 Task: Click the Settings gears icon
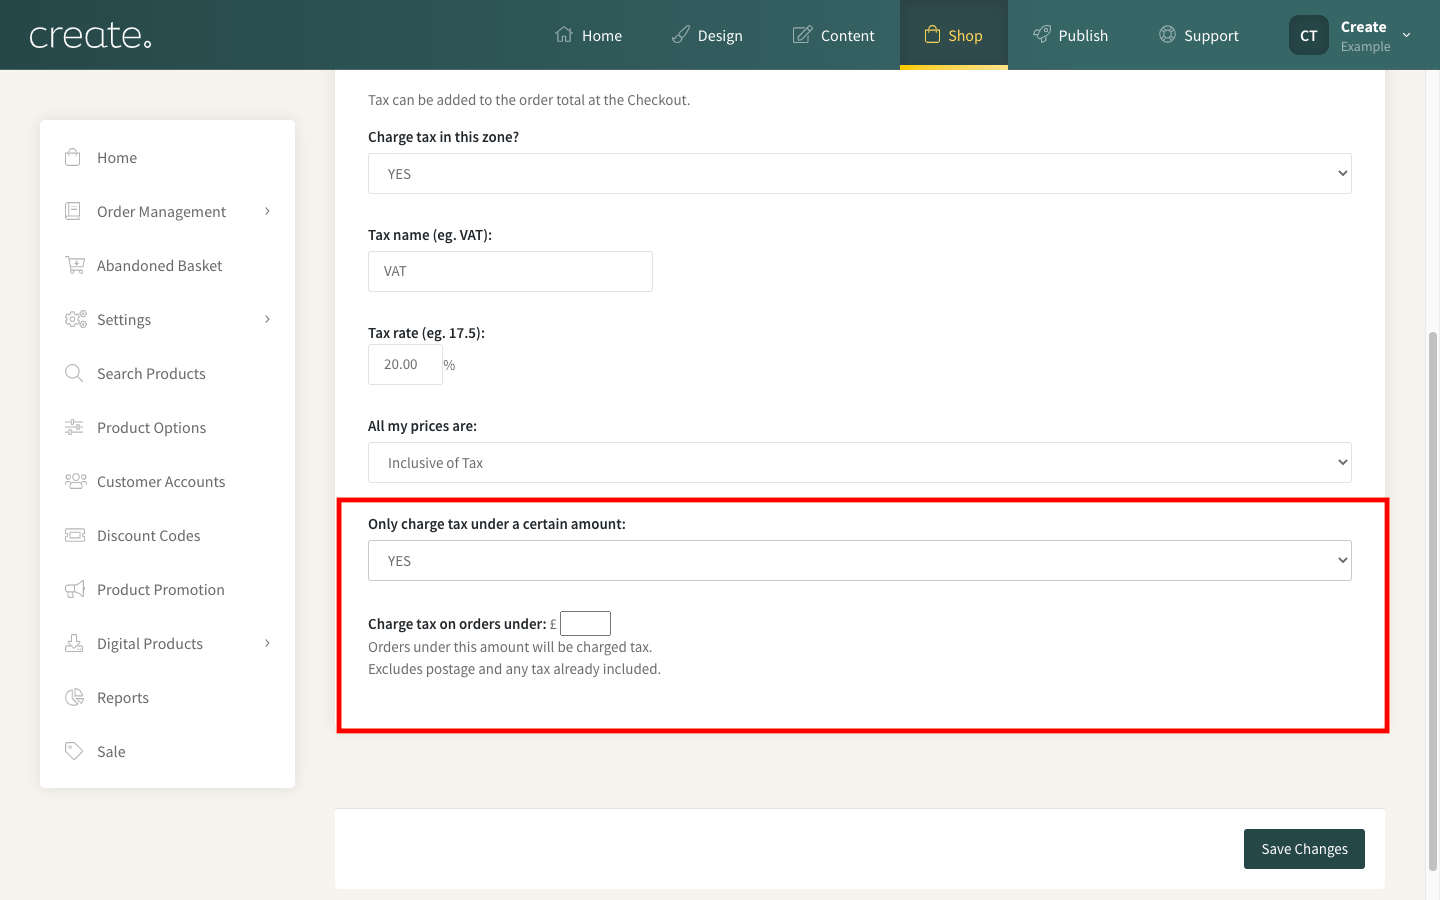tap(76, 319)
